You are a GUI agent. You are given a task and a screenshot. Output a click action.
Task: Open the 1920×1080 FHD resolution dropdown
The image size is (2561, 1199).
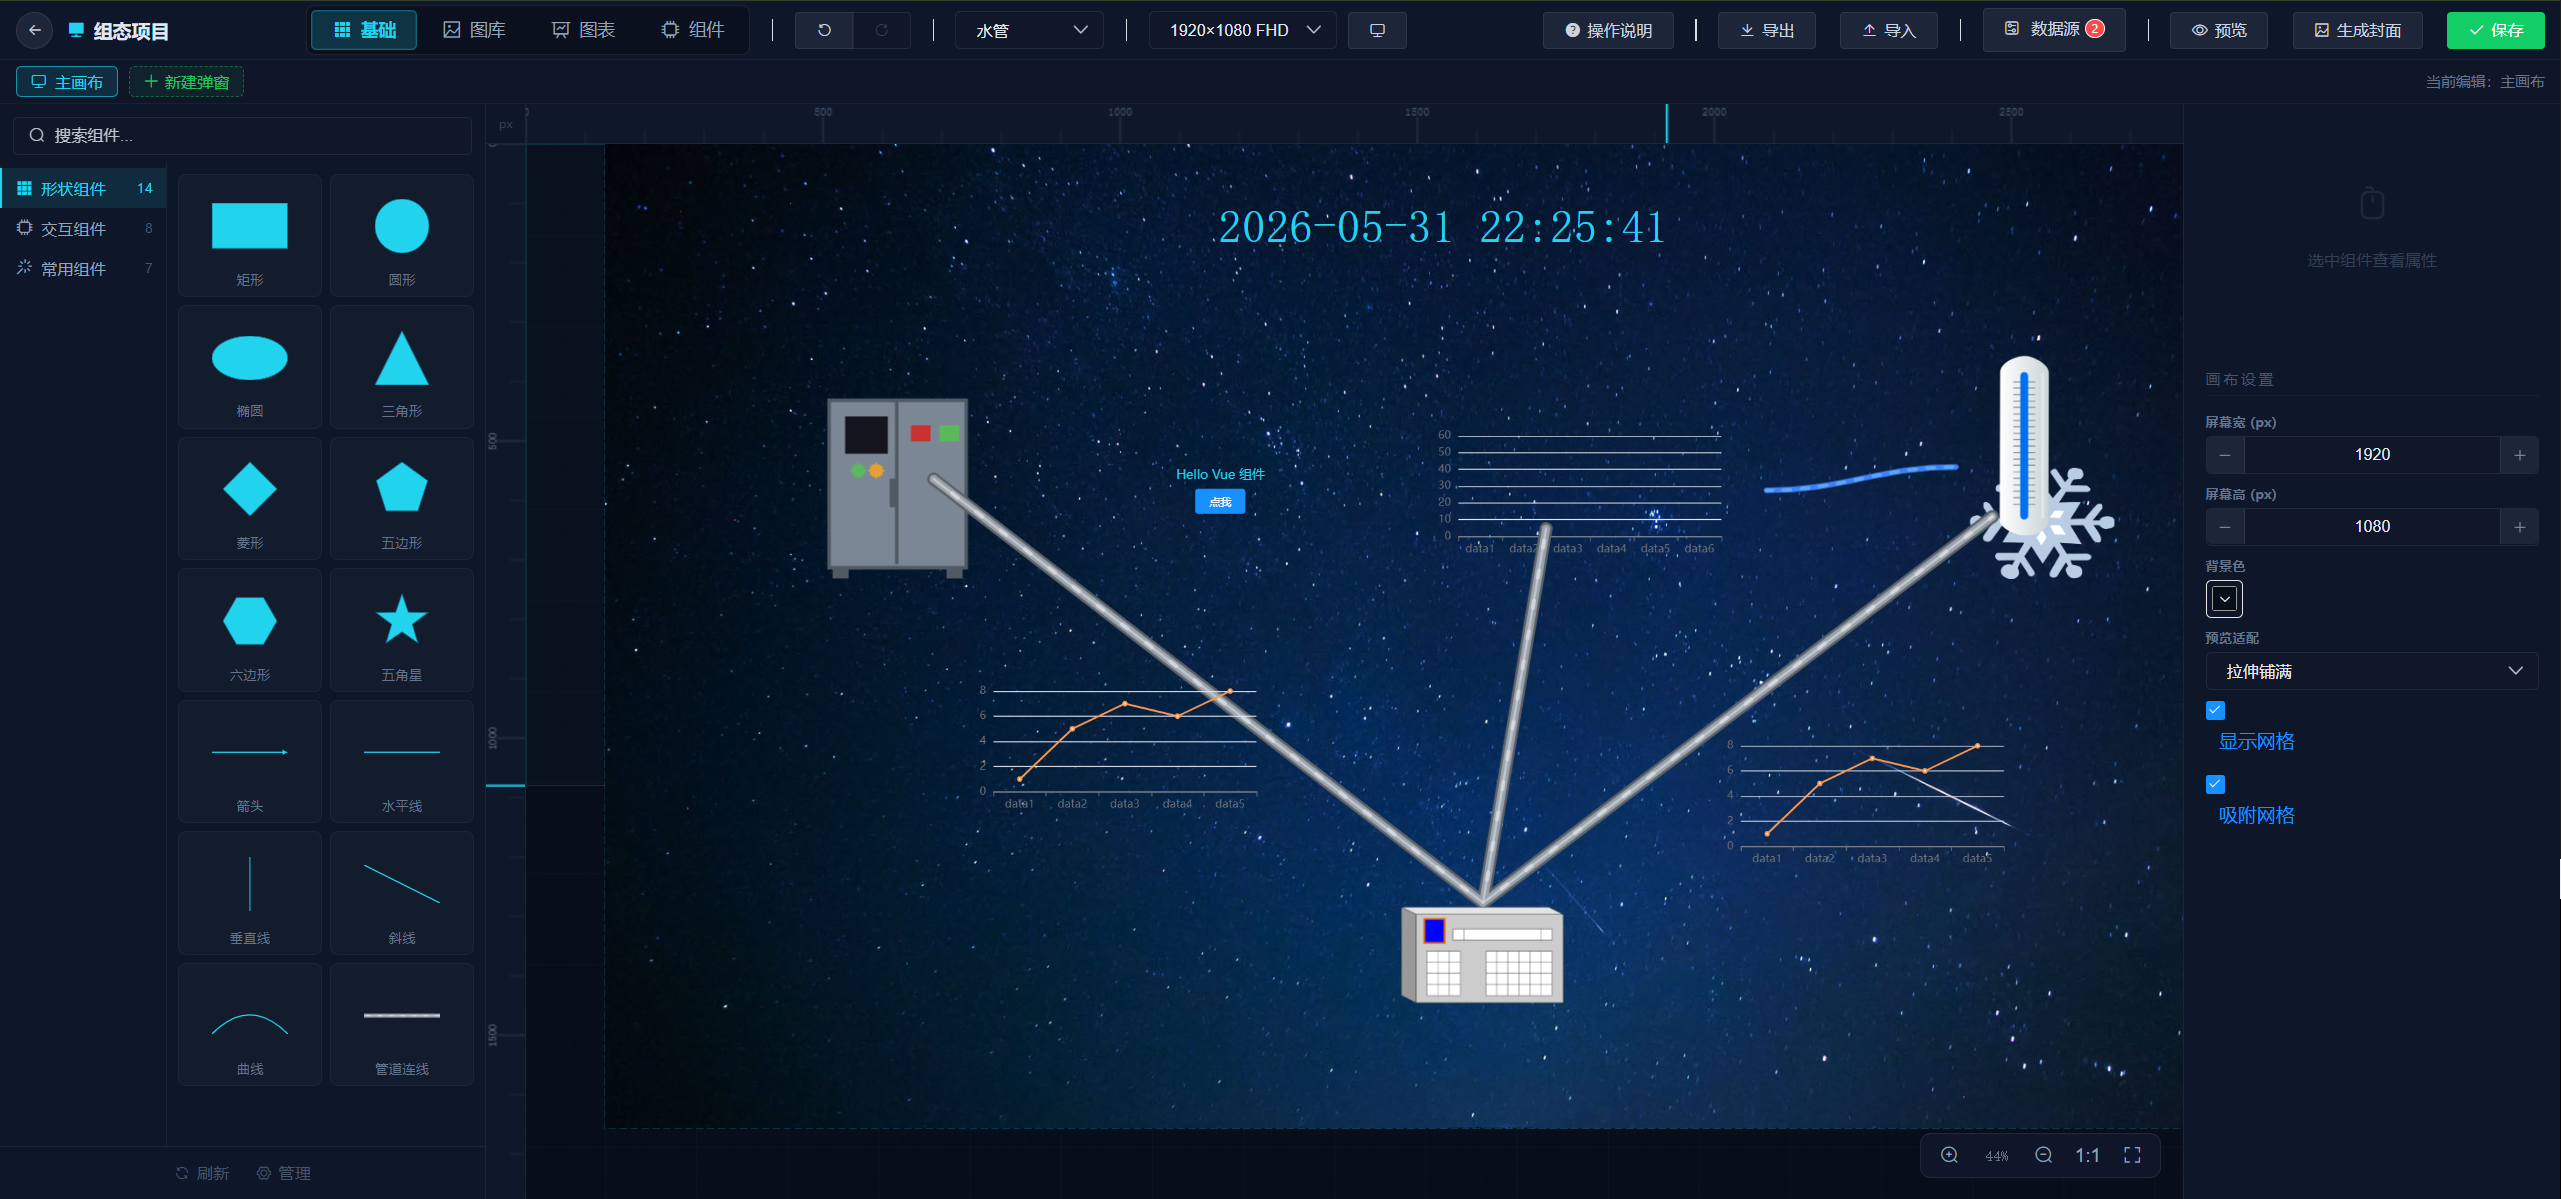pyautogui.click(x=1244, y=30)
